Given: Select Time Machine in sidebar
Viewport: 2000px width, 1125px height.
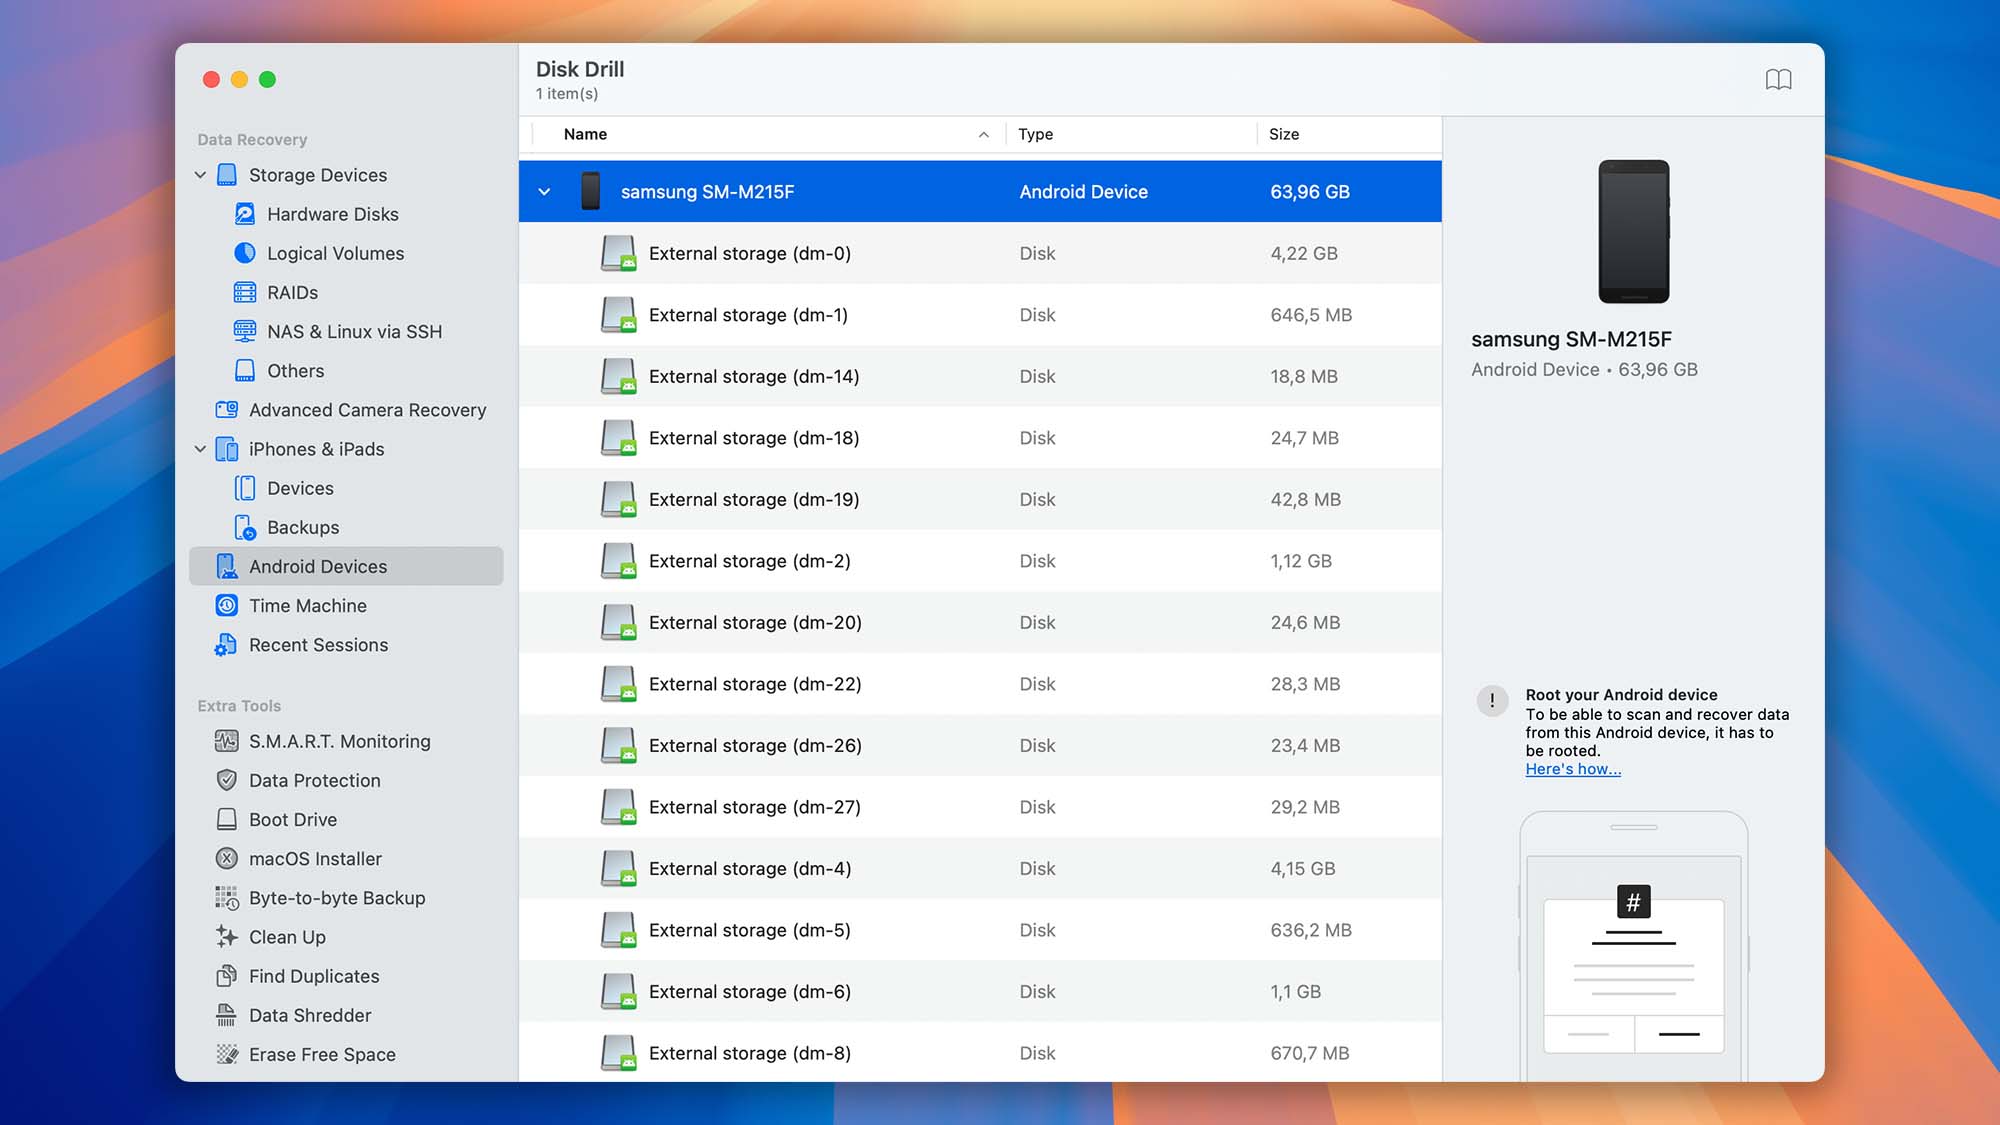Looking at the screenshot, I should click(346, 605).
